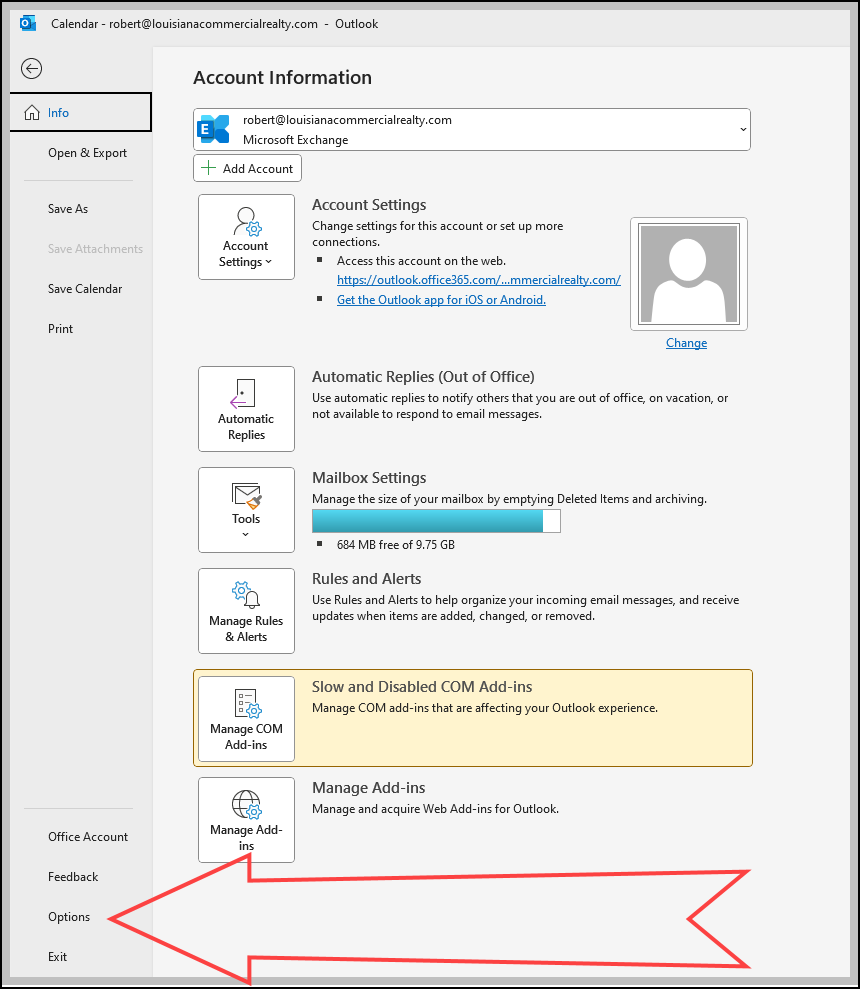Viewport: 860px width, 989px height.
Task: Click the Manage Add-ins heading text
Action: (368, 788)
